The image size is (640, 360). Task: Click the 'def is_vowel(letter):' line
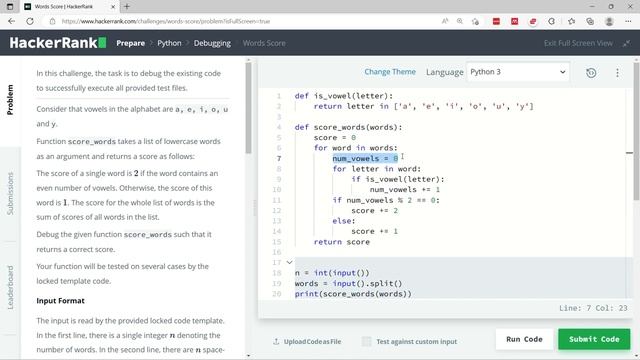(x=344, y=96)
